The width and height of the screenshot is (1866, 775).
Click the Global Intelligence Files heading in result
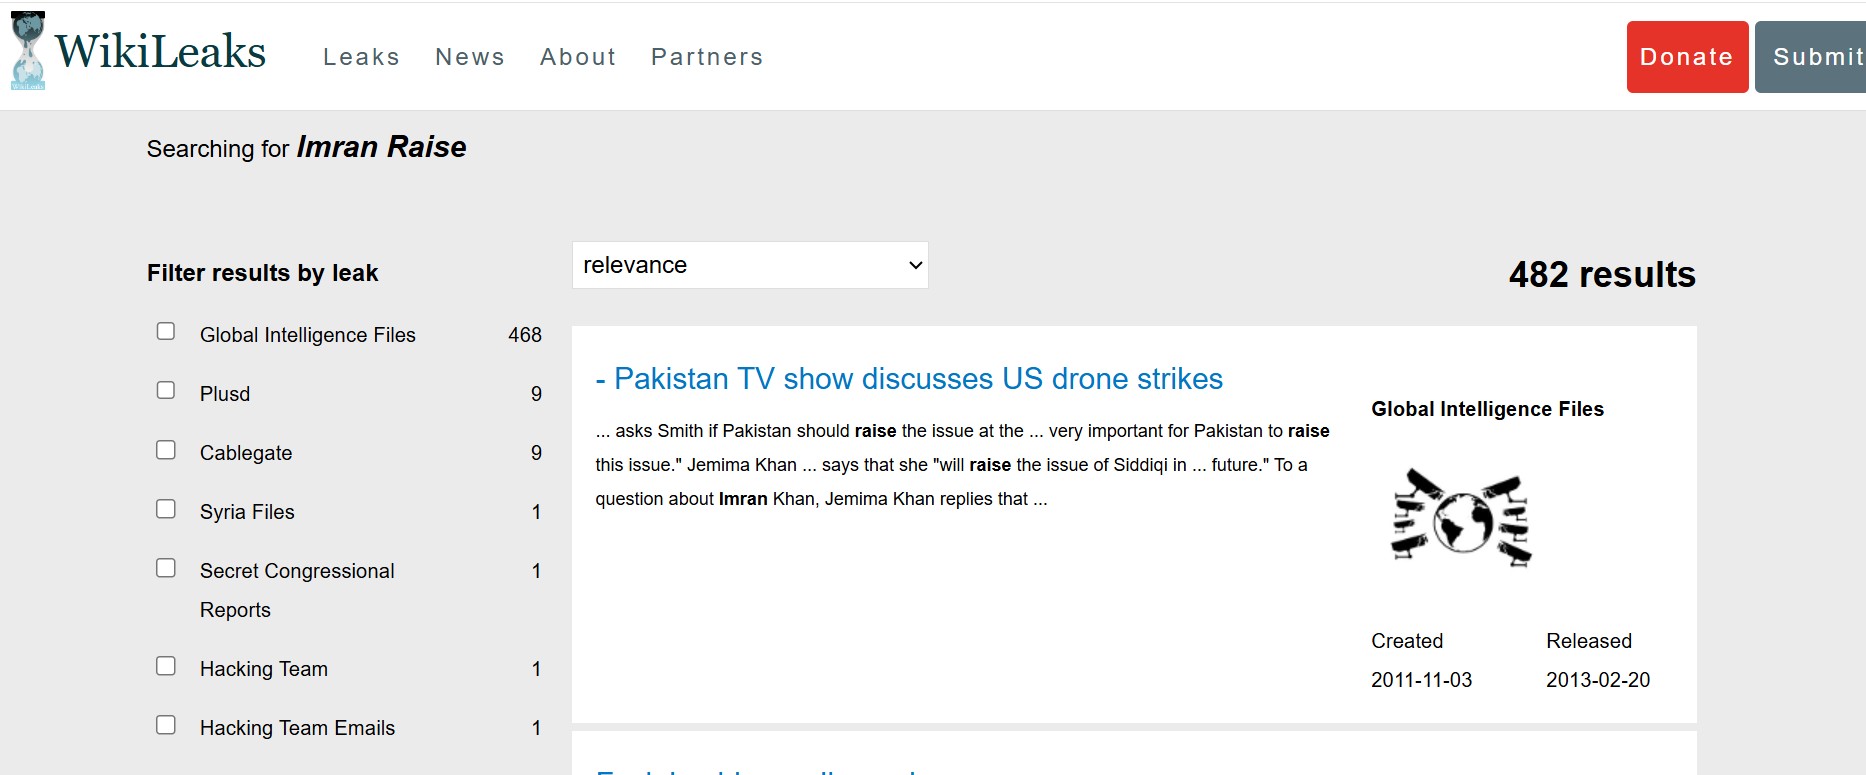(x=1487, y=409)
